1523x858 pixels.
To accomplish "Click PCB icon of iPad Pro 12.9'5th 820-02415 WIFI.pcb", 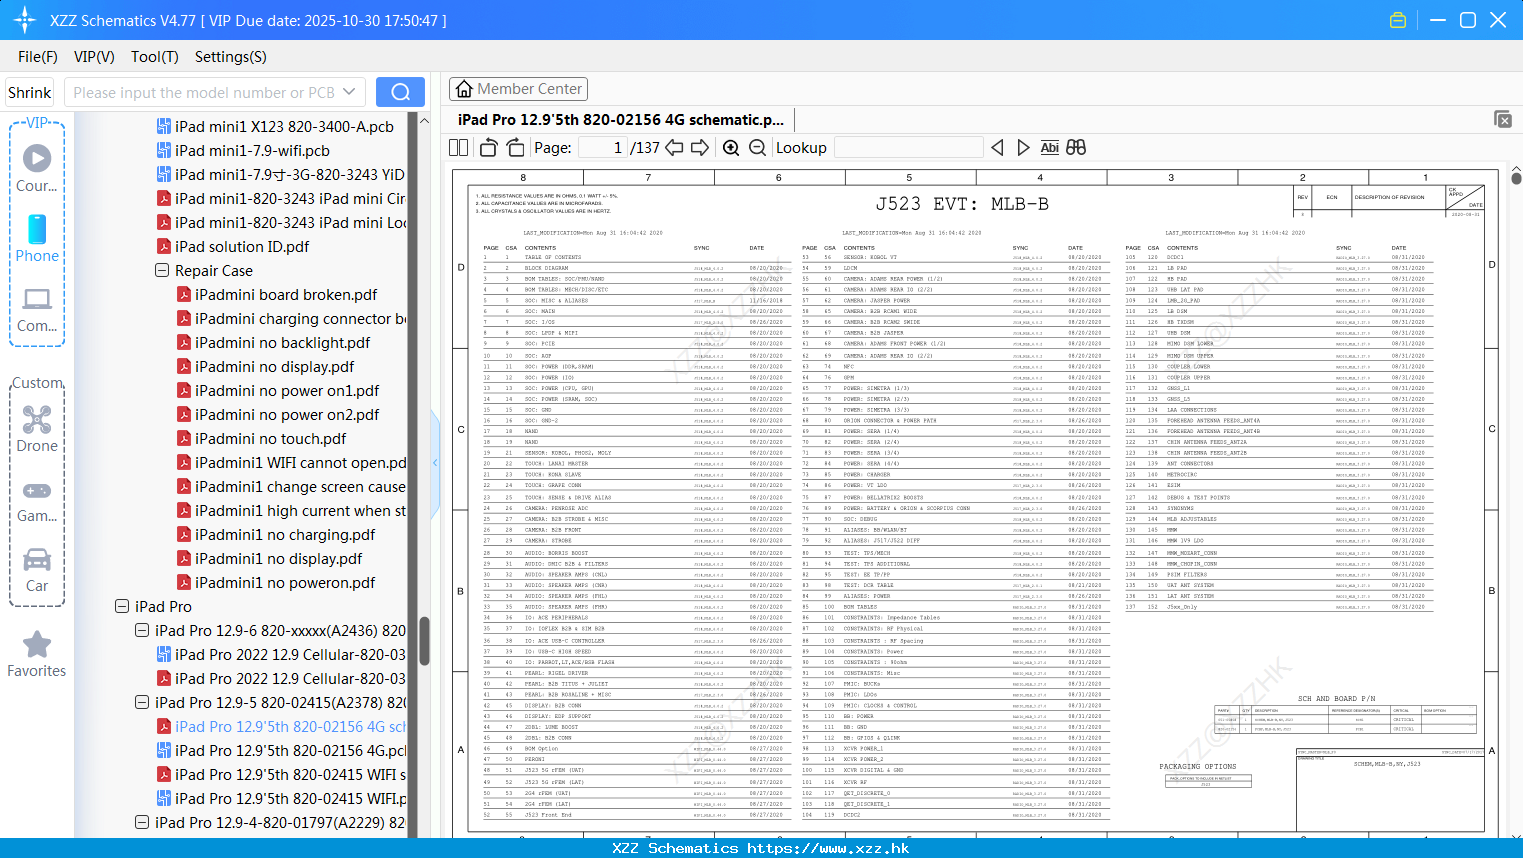I will point(164,798).
